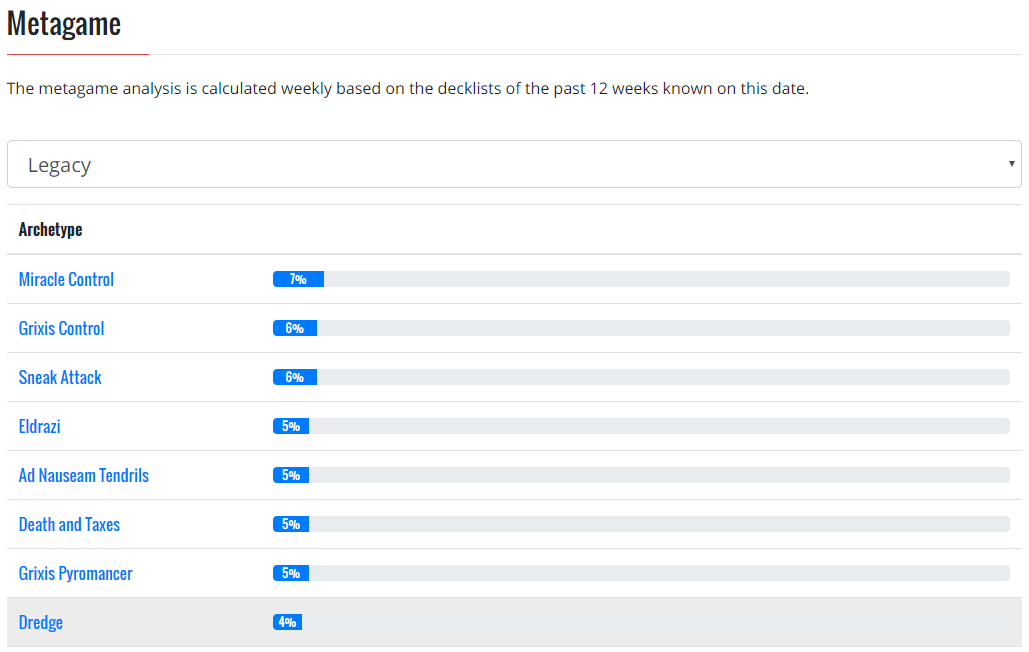Click the metagame analysis description text

pos(407,88)
